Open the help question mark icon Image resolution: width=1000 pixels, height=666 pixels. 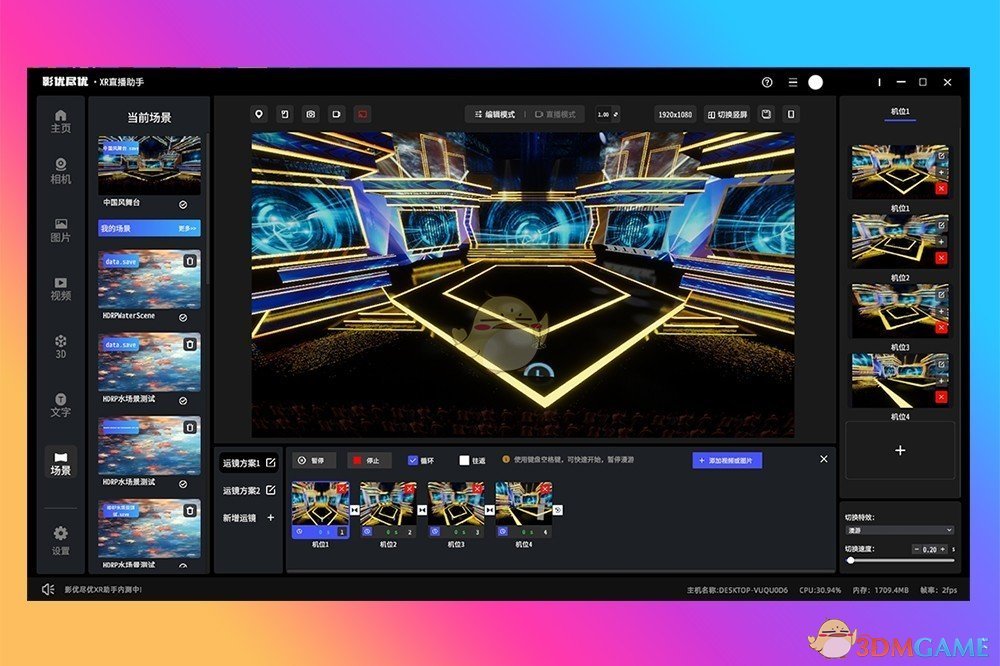(x=767, y=82)
